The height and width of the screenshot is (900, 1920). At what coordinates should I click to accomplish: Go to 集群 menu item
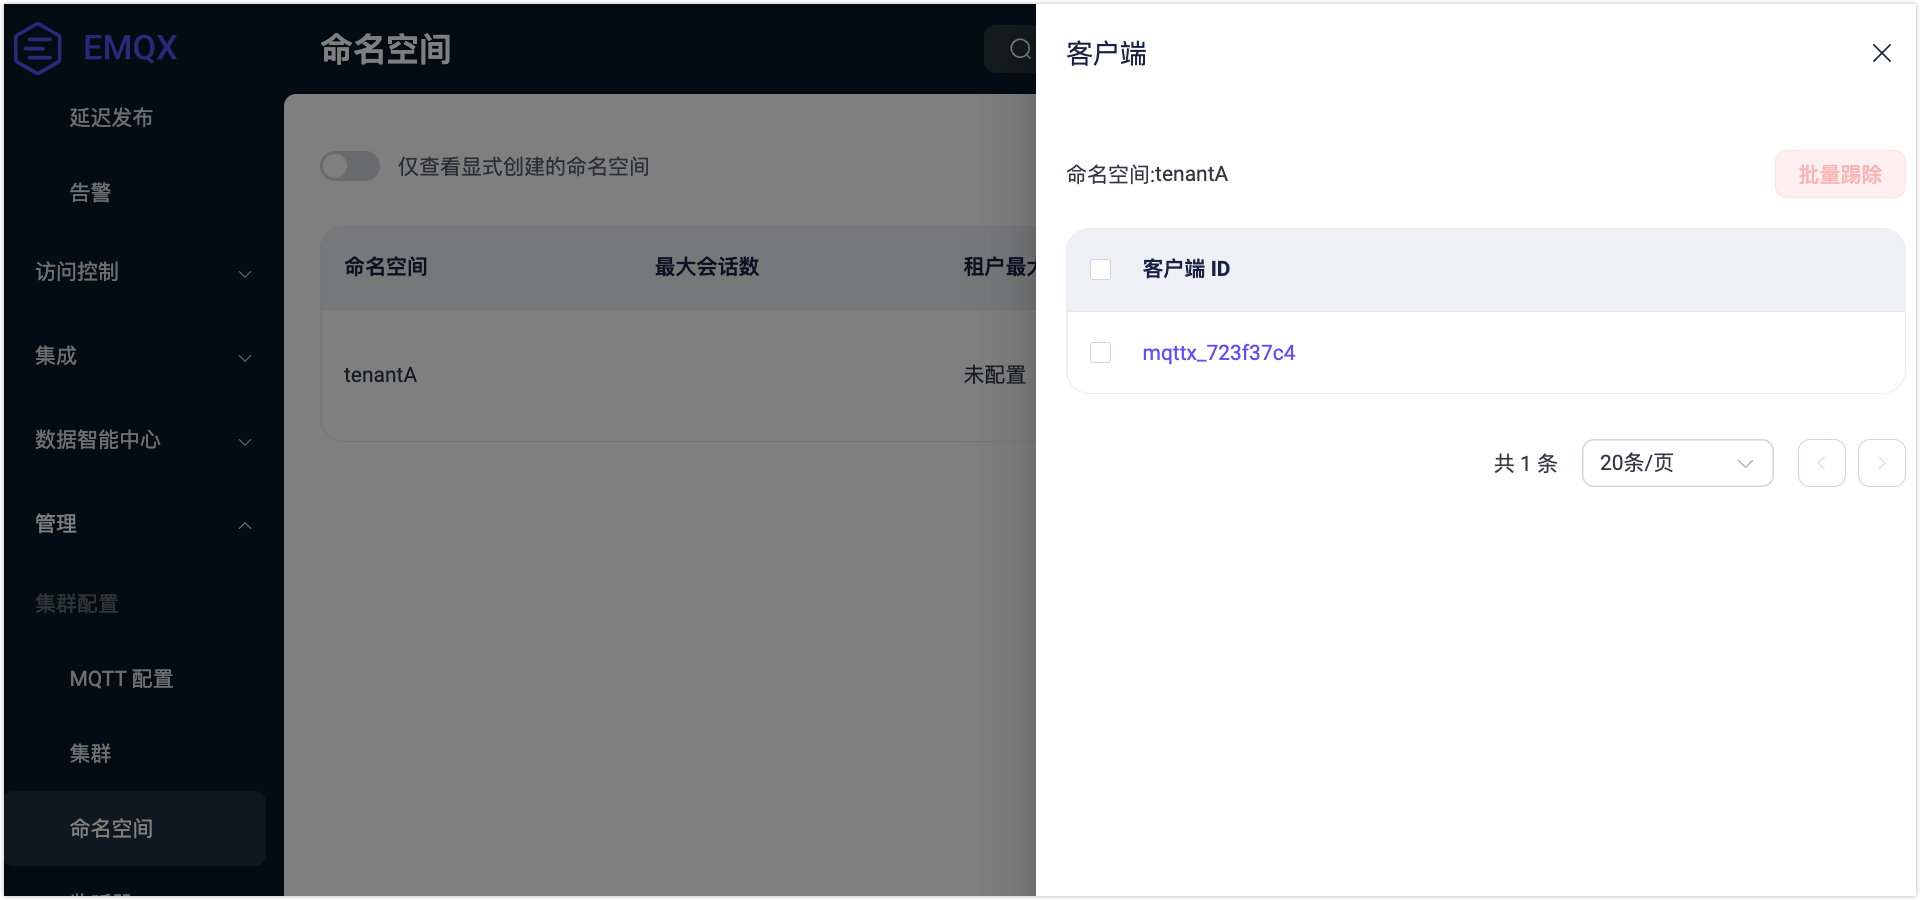[90, 754]
